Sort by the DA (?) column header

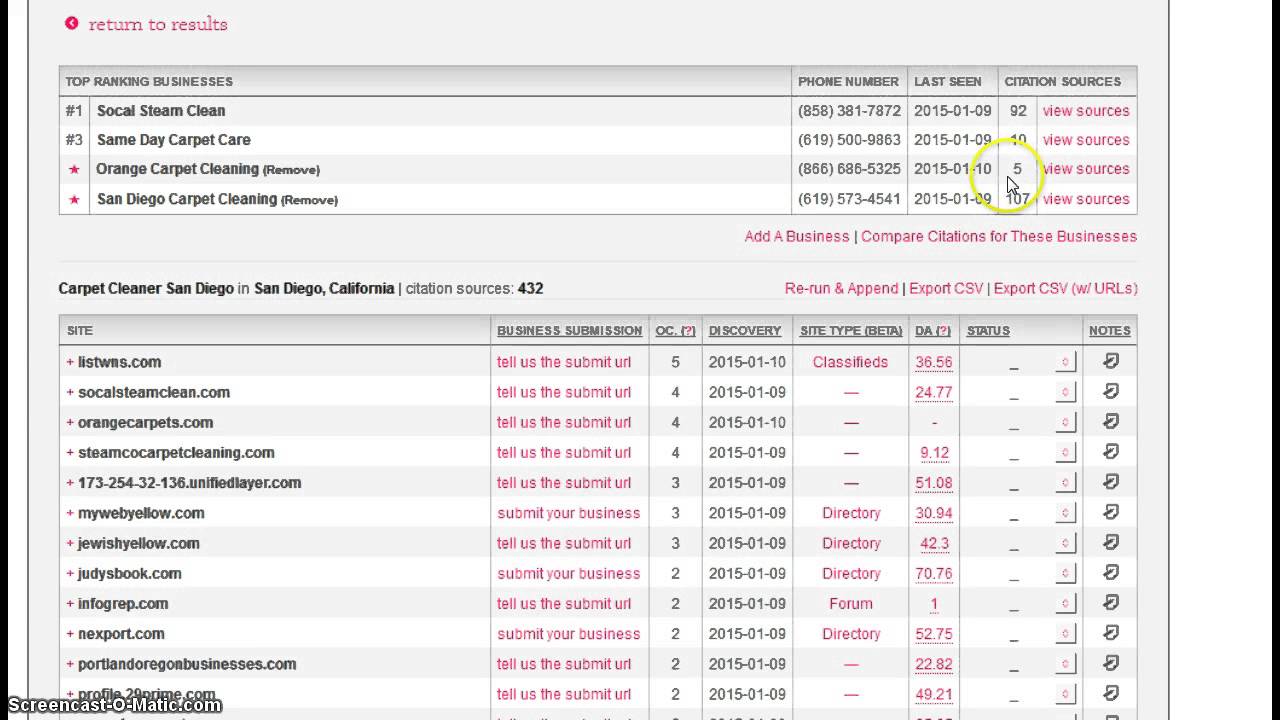(x=934, y=331)
